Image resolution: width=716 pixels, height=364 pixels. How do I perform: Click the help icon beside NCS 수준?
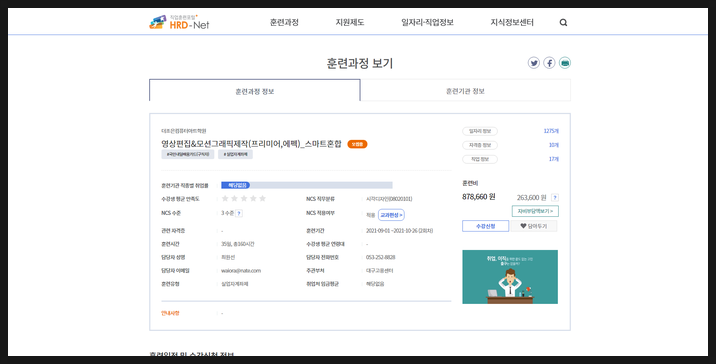(x=239, y=213)
